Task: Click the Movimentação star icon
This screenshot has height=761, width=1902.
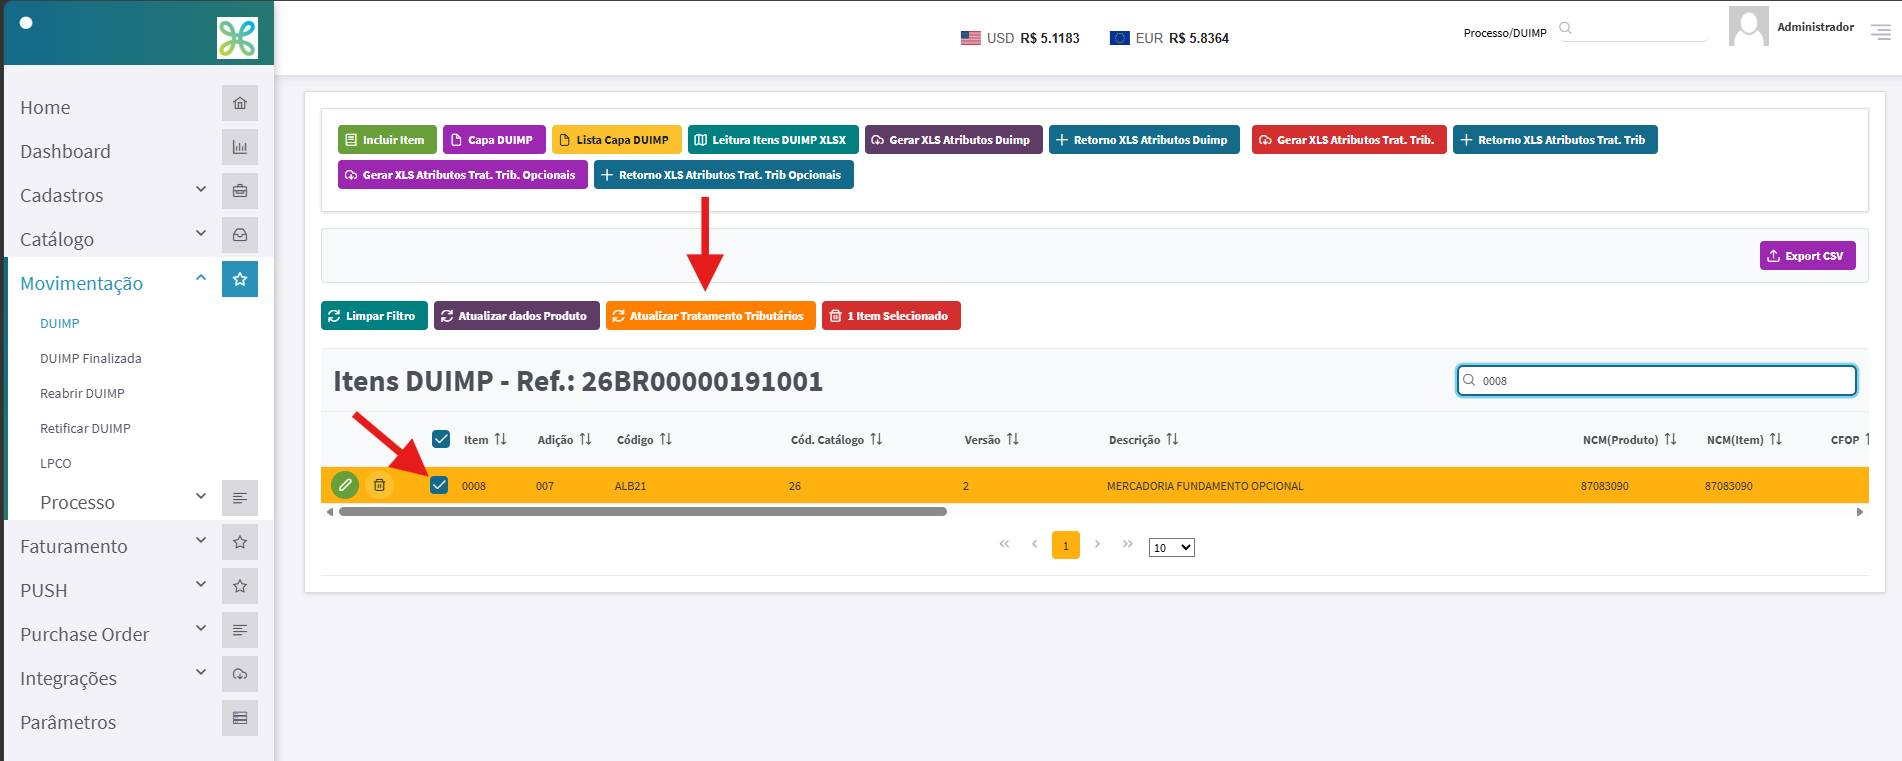Action: point(240,279)
